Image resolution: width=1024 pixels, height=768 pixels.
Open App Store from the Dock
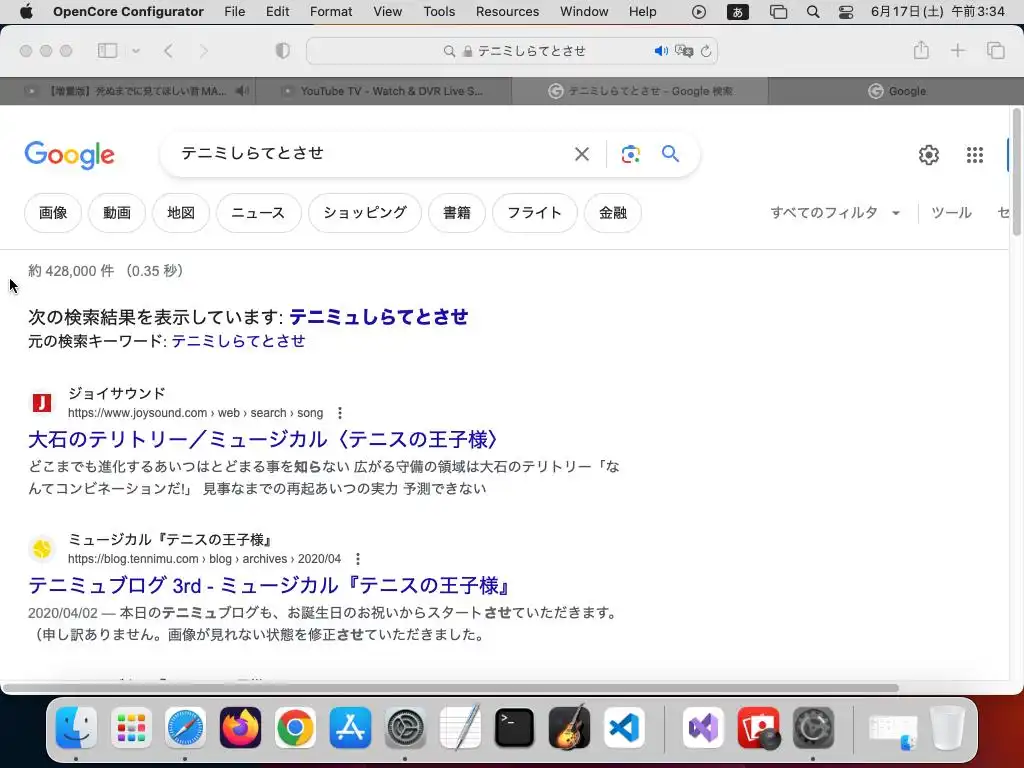pos(350,728)
